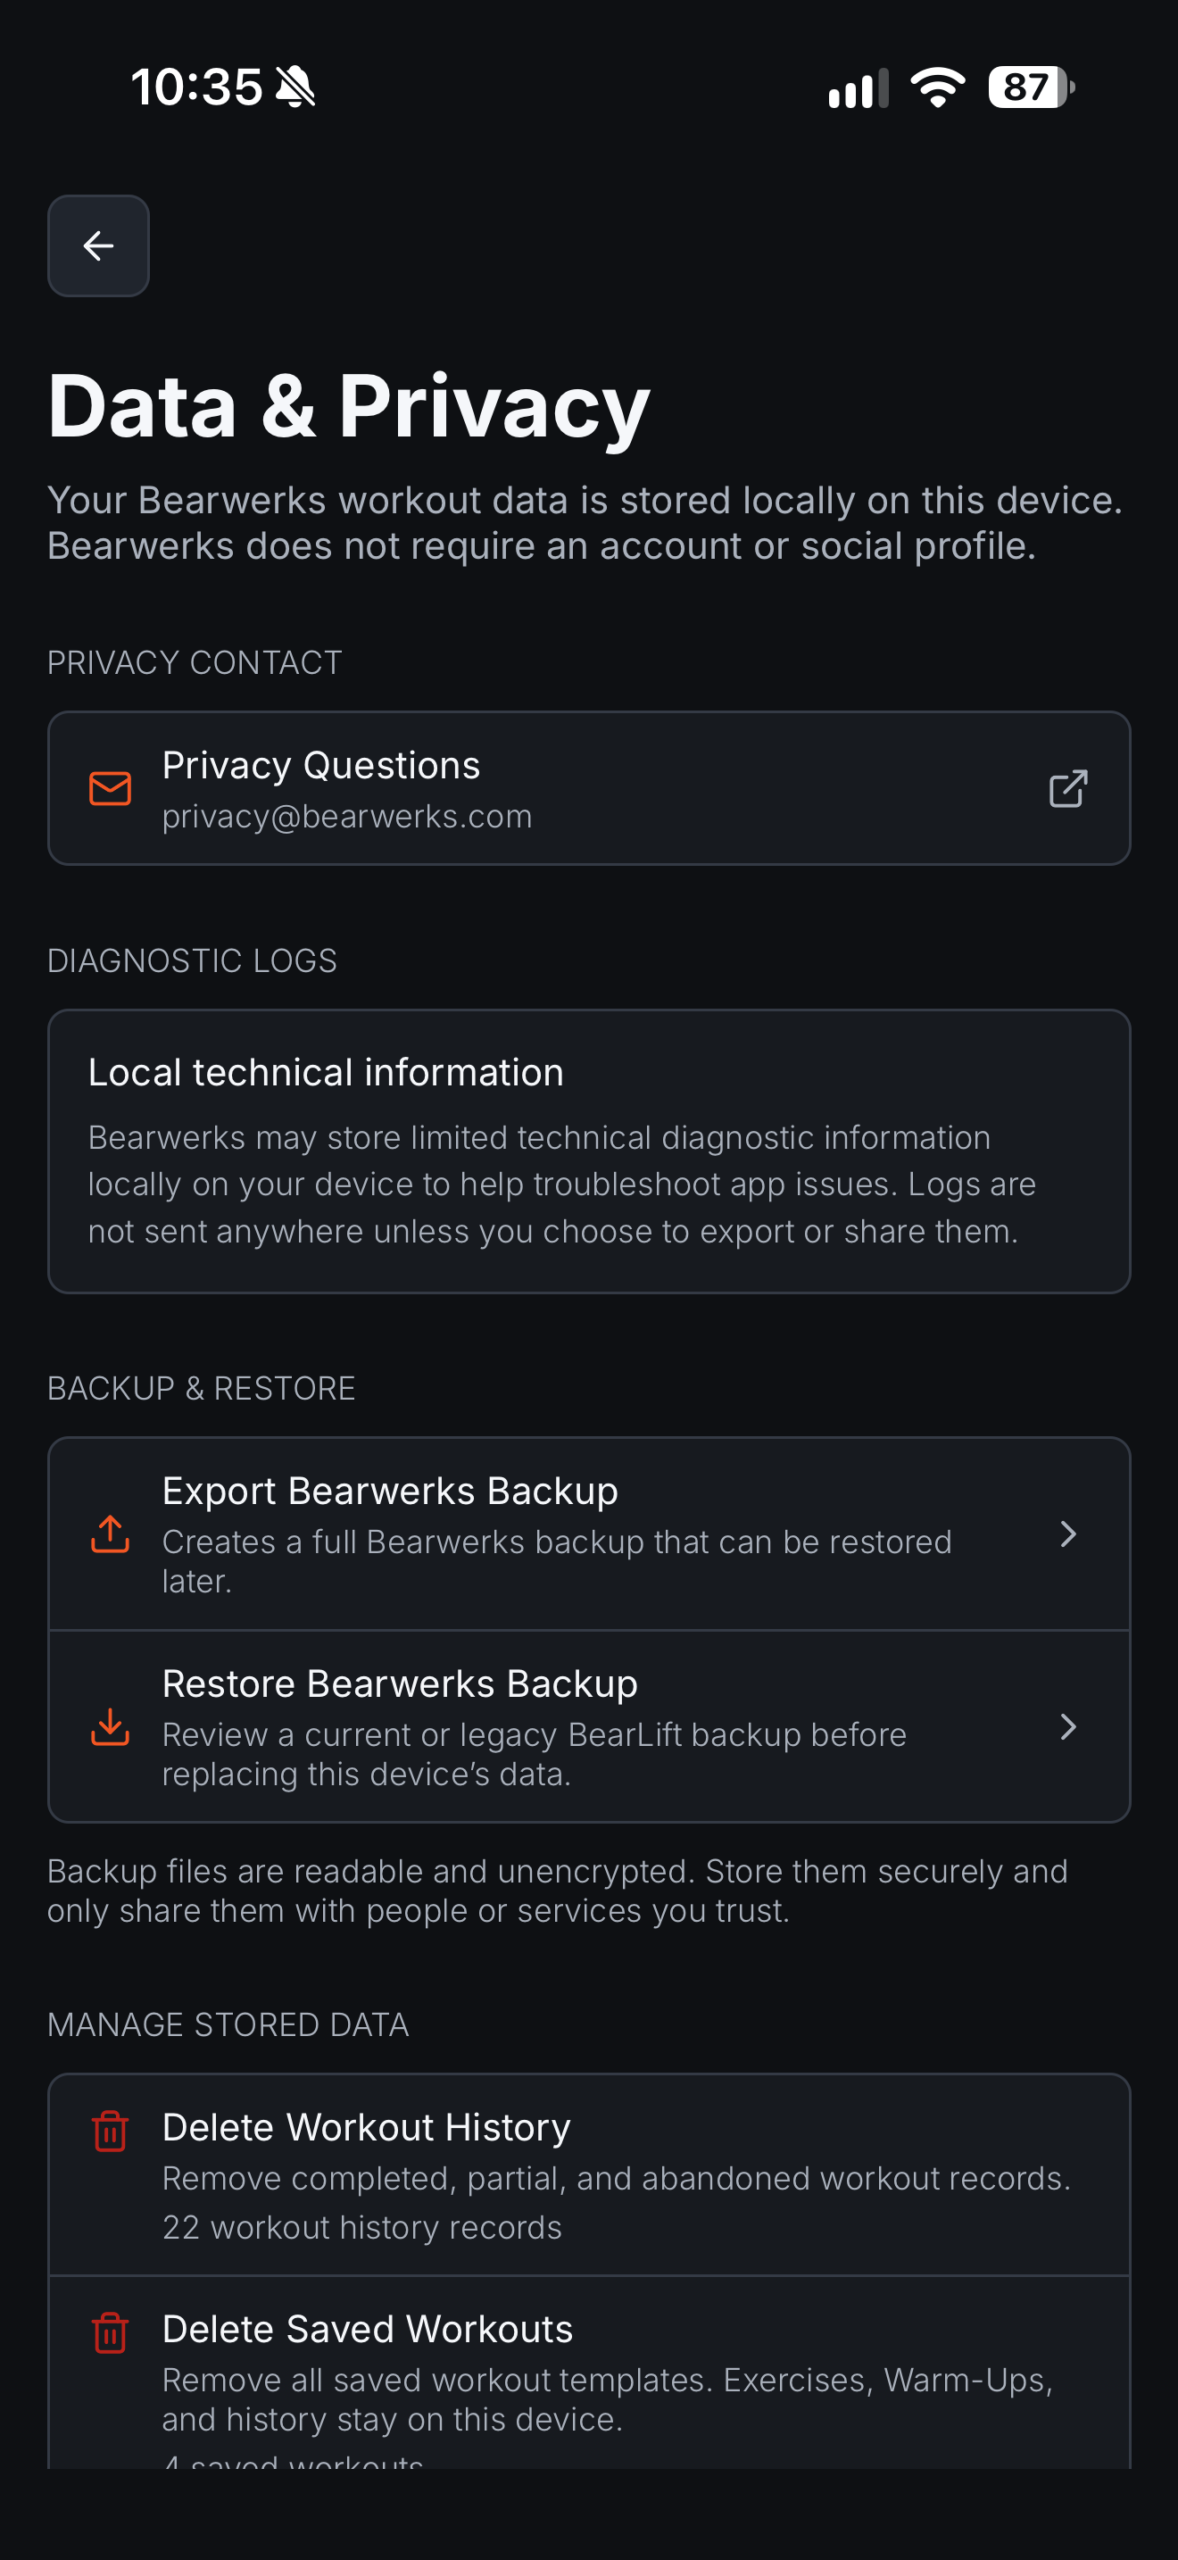Screen dimensions: 1178x2560
Task: Tap the DIAGNOSTIC LOGS section header
Action: (192, 960)
